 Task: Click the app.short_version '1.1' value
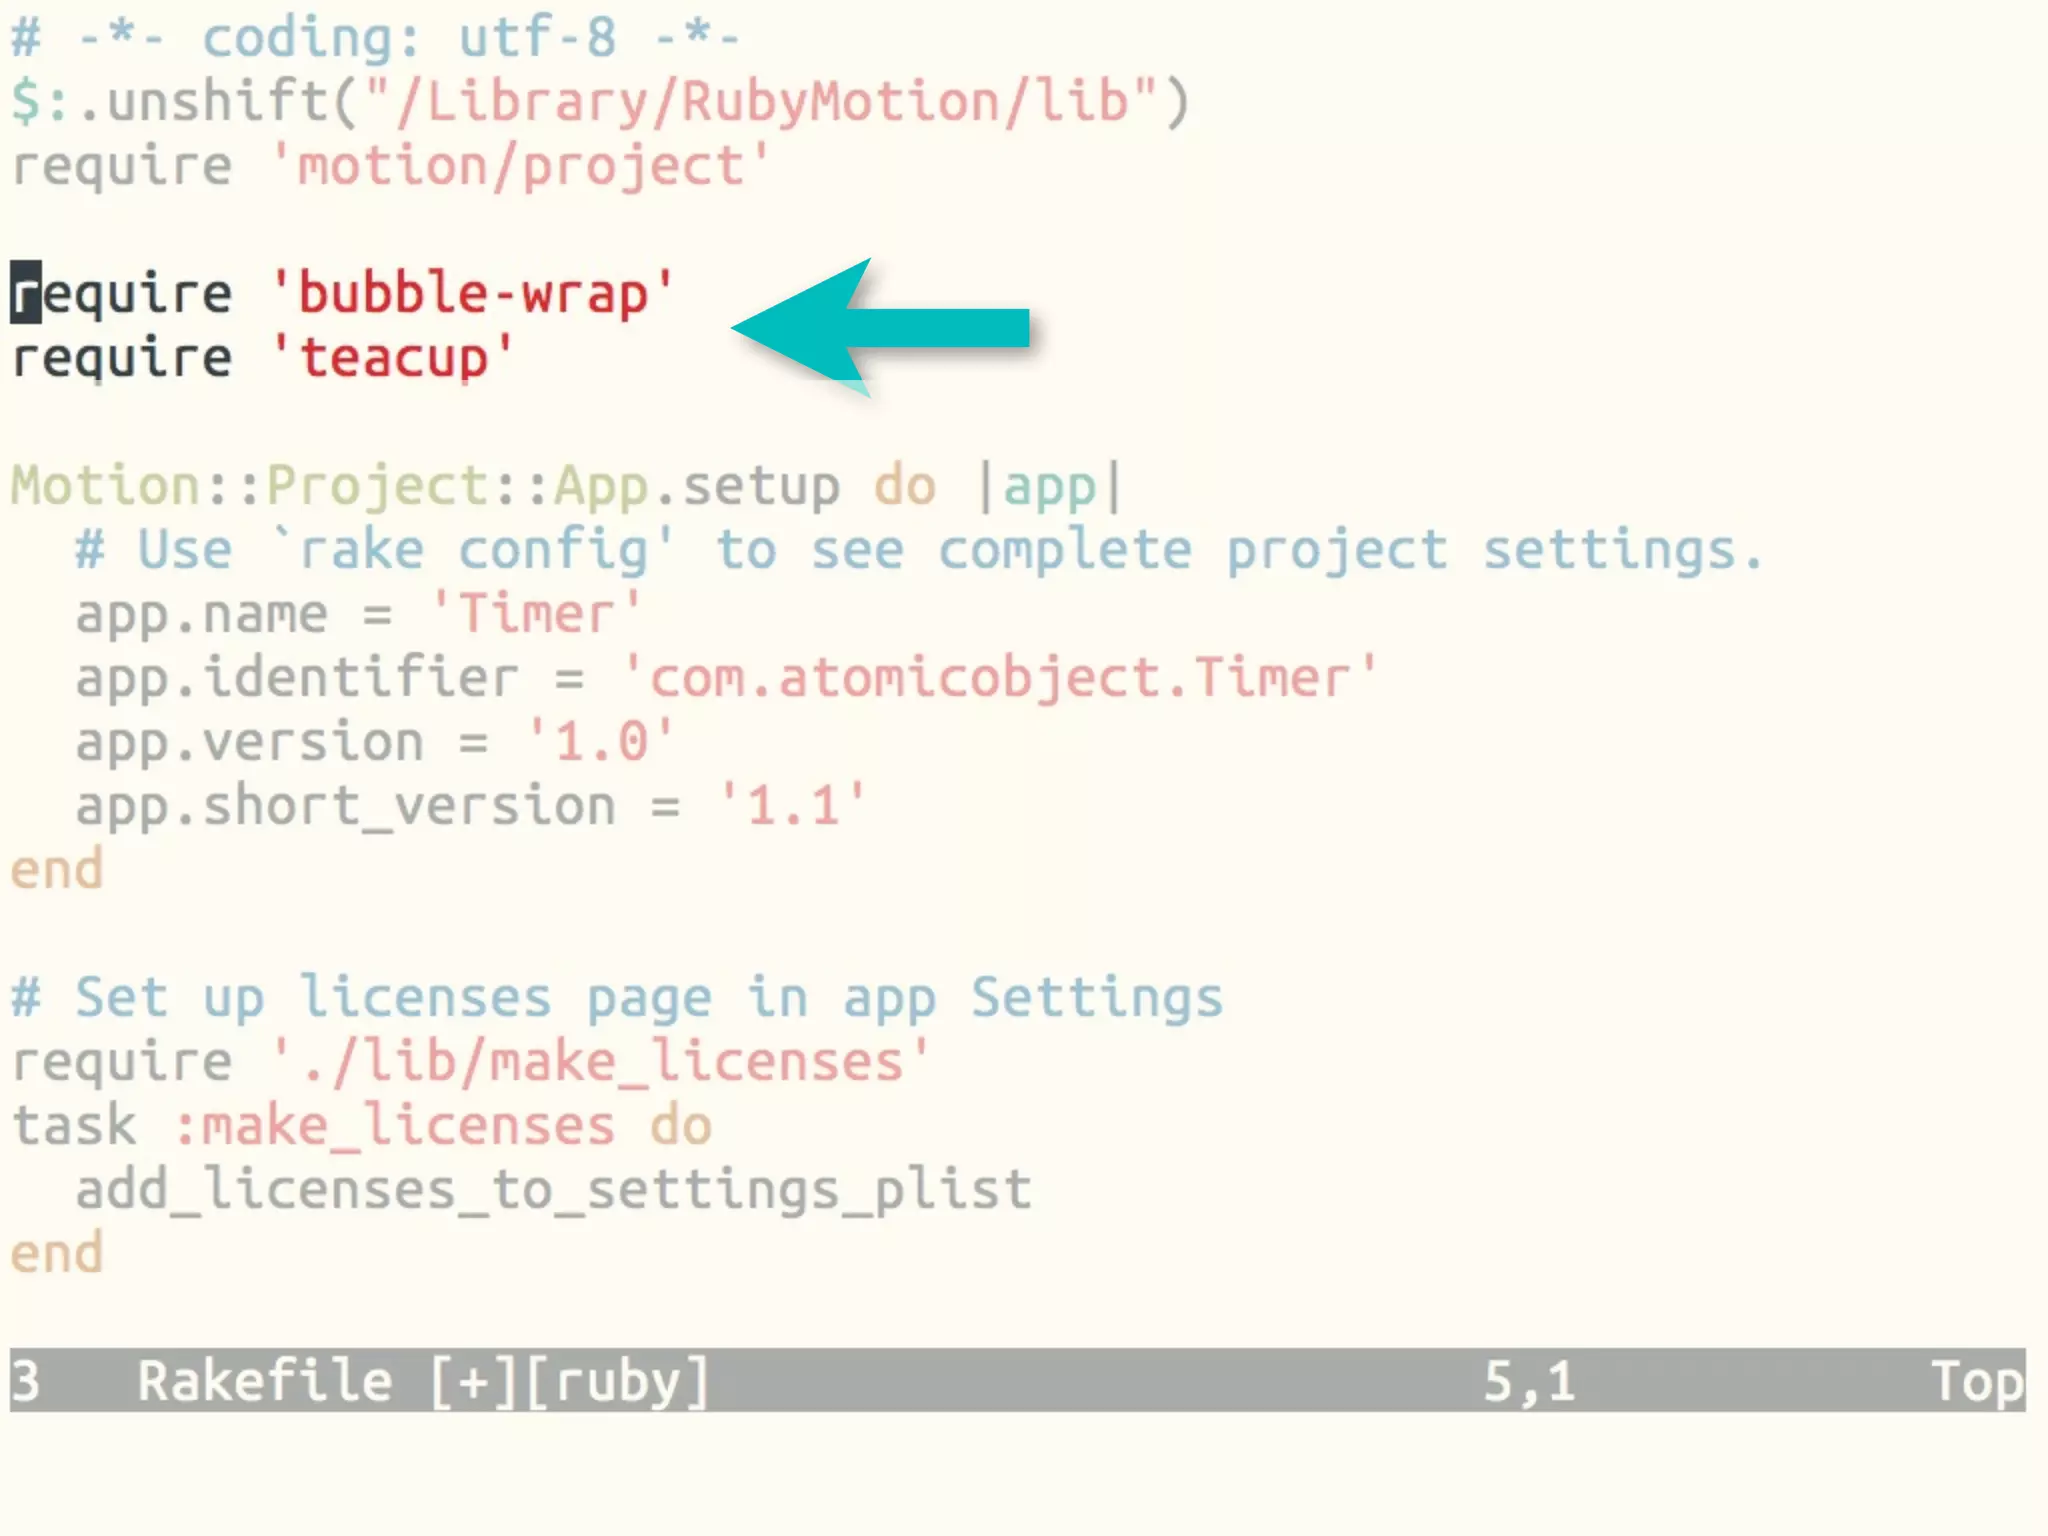pyautogui.click(x=792, y=805)
